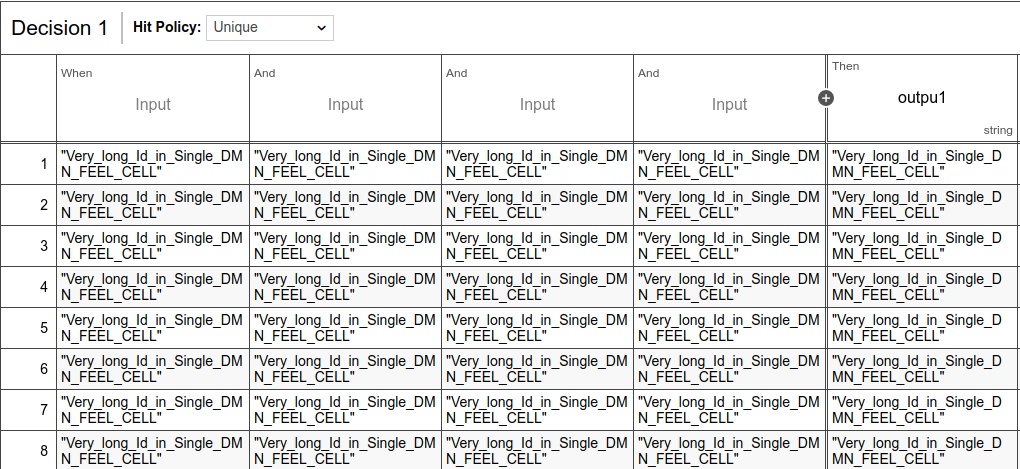Select rule row number 5
Screen dimensions: 1020x469
[x=29, y=328]
